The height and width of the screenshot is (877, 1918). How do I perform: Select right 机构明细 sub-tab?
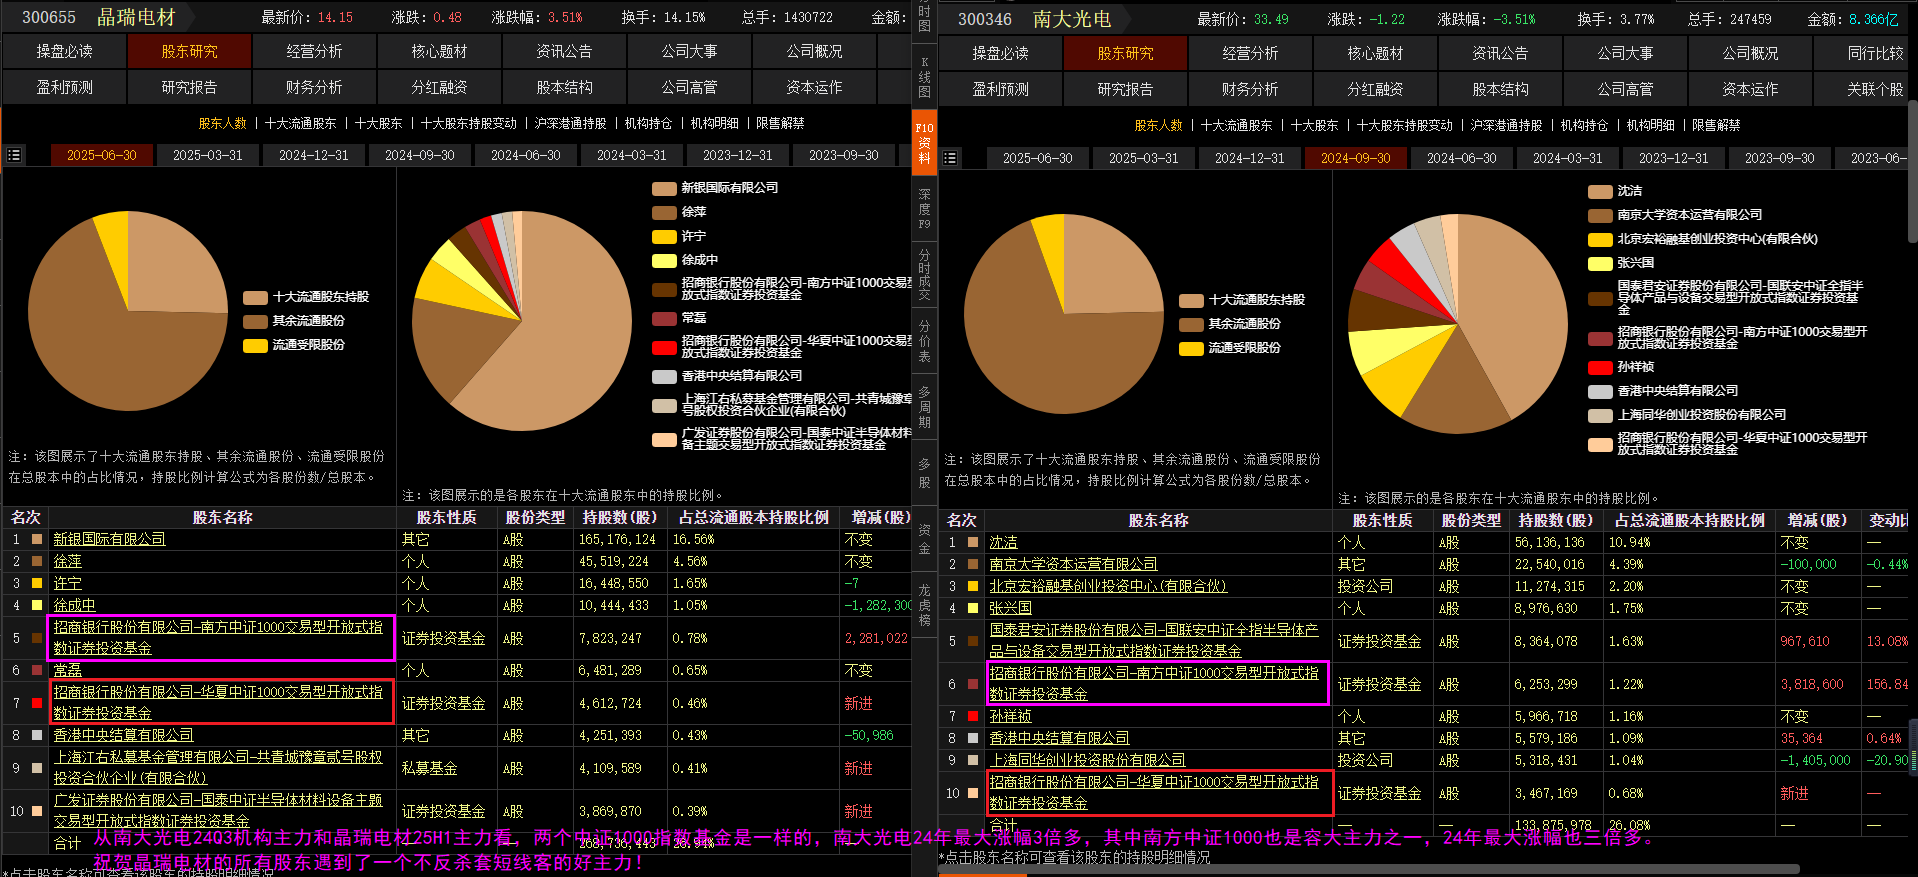click(1650, 125)
